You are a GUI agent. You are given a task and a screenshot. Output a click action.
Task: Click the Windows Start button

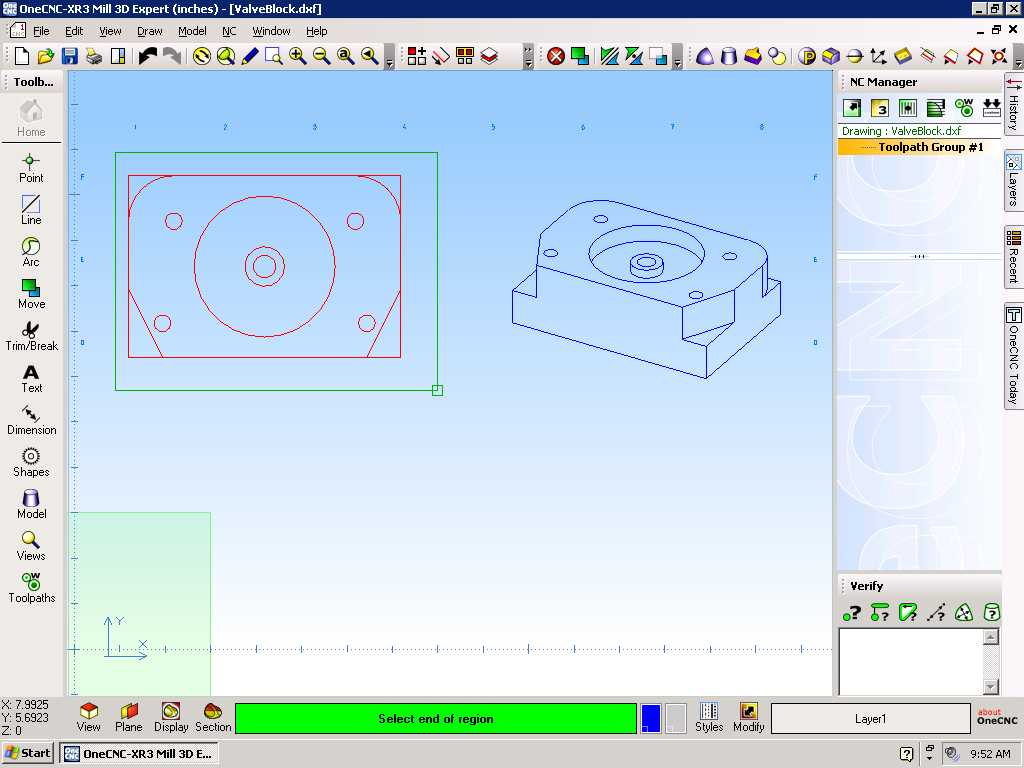click(x=27, y=753)
